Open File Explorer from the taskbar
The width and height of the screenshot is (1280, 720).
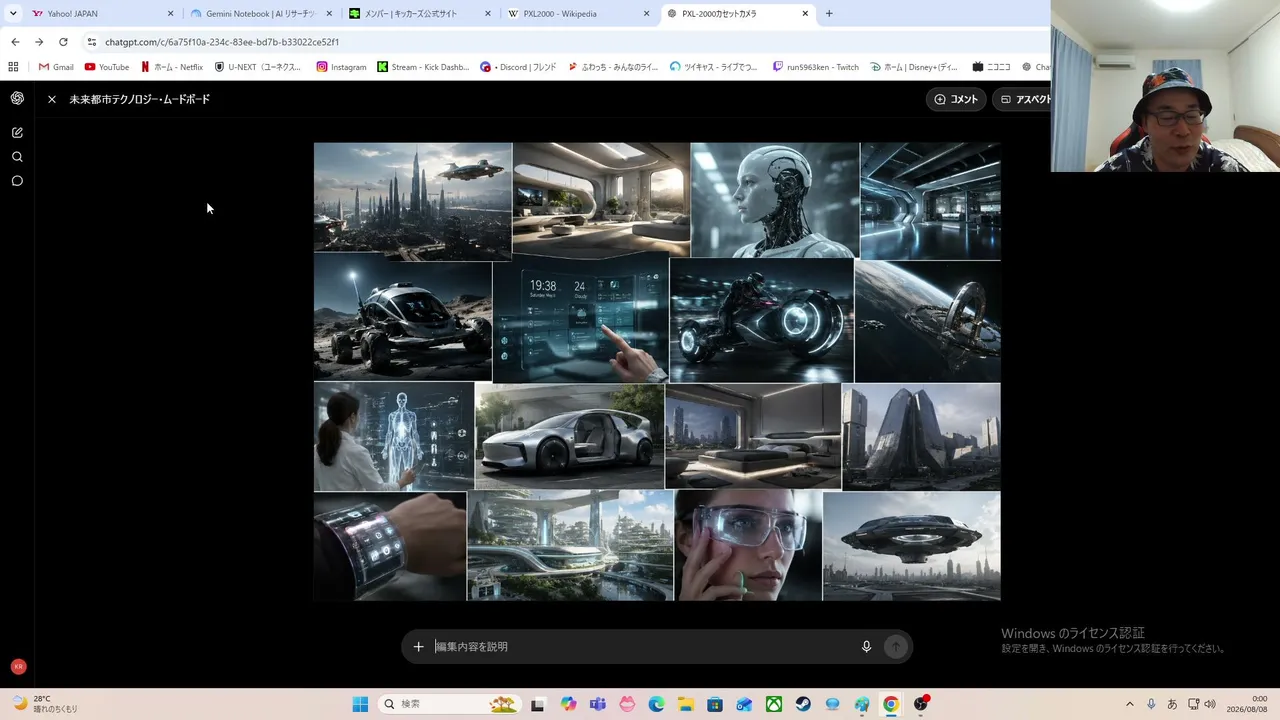coord(686,704)
